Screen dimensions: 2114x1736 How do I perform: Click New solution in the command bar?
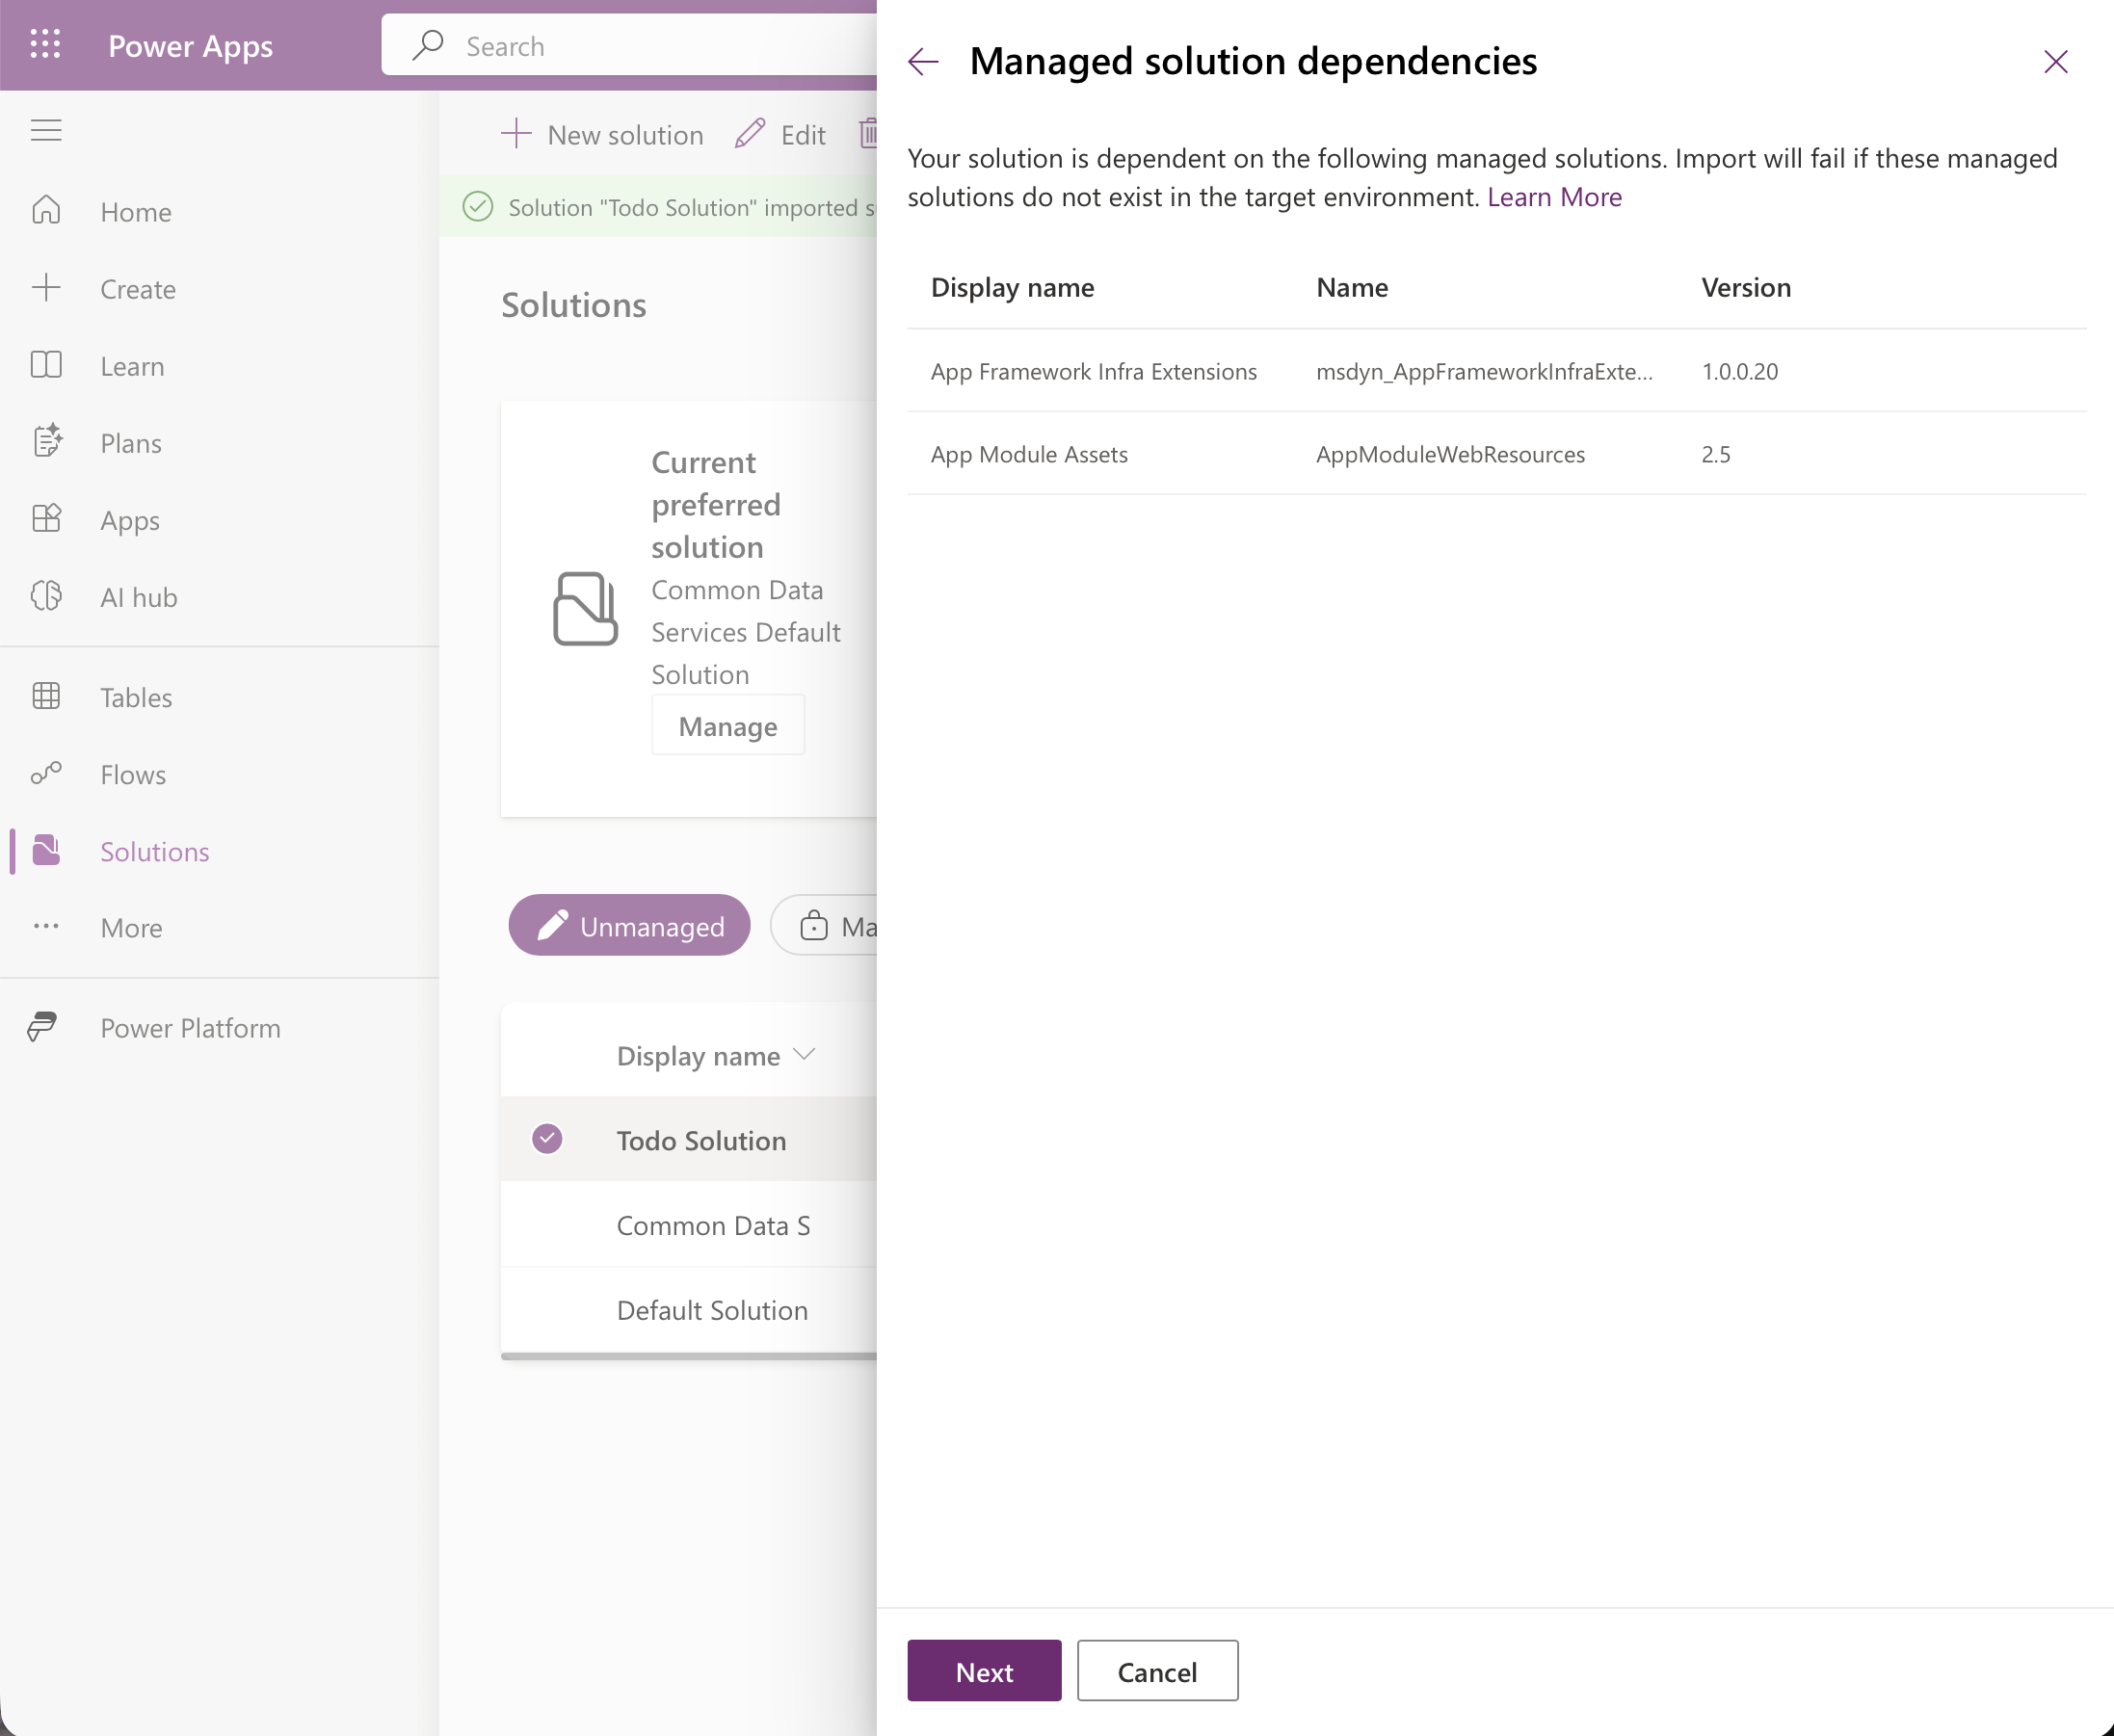(602, 134)
